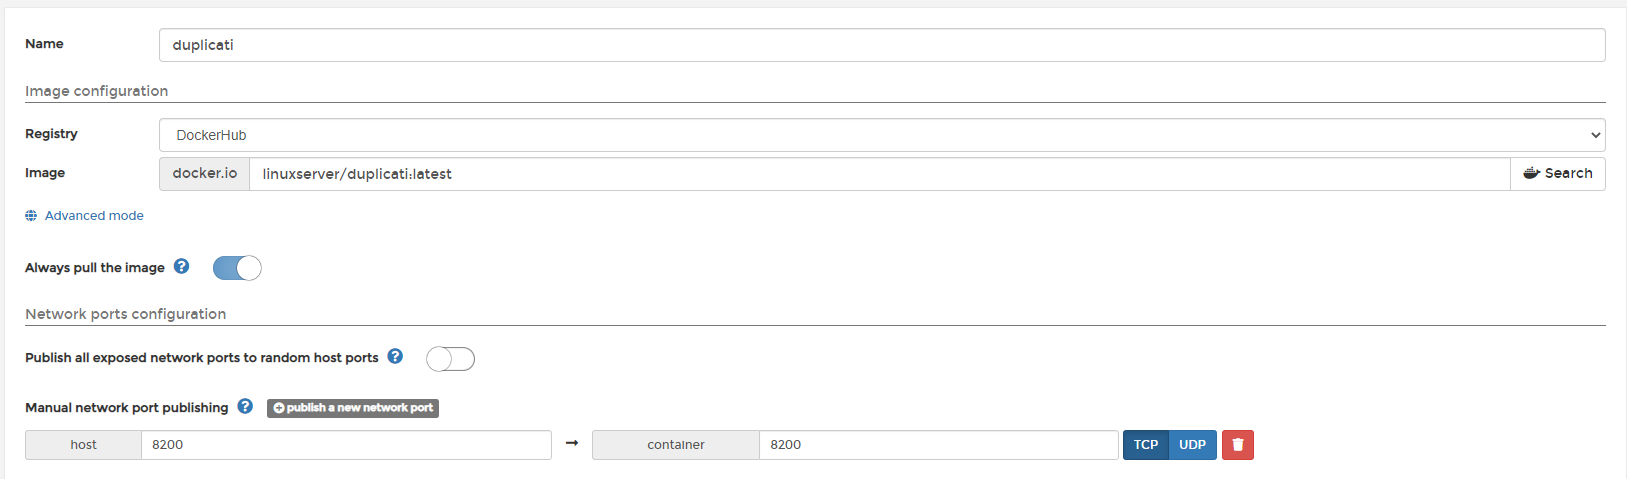Switch to Advanced mode
The height and width of the screenshot is (479, 1627).
coord(94,215)
